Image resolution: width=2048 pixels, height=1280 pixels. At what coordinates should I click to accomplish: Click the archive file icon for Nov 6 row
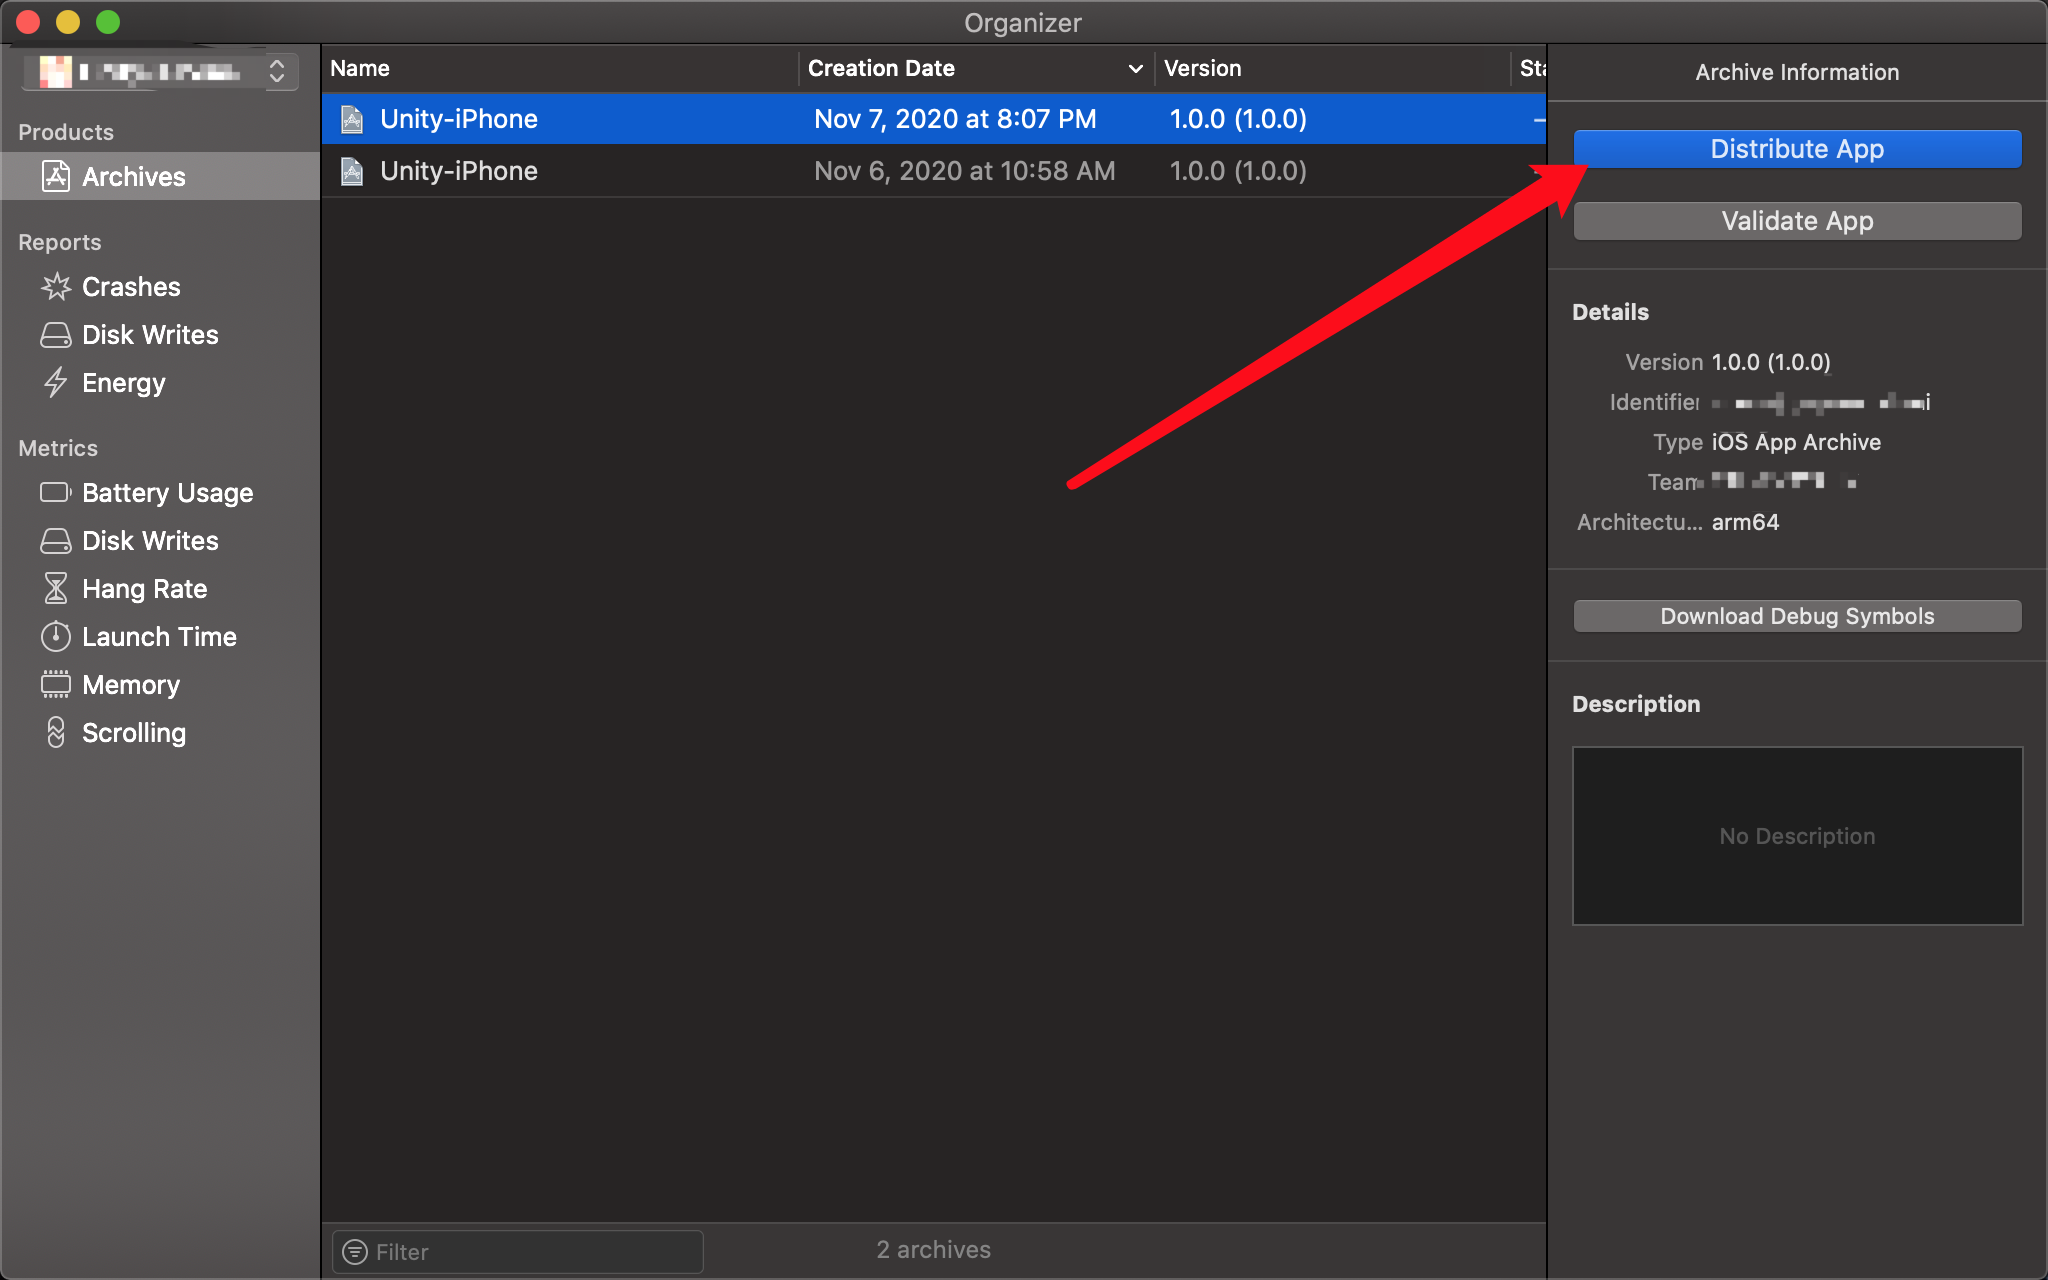pos(352,171)
